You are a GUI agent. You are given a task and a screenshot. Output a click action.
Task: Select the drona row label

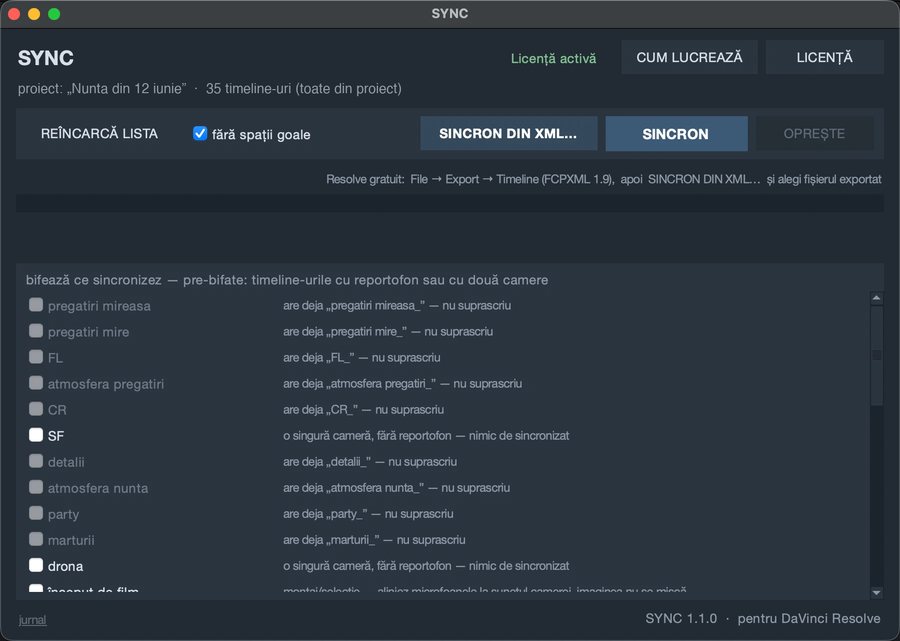(65, 566)
